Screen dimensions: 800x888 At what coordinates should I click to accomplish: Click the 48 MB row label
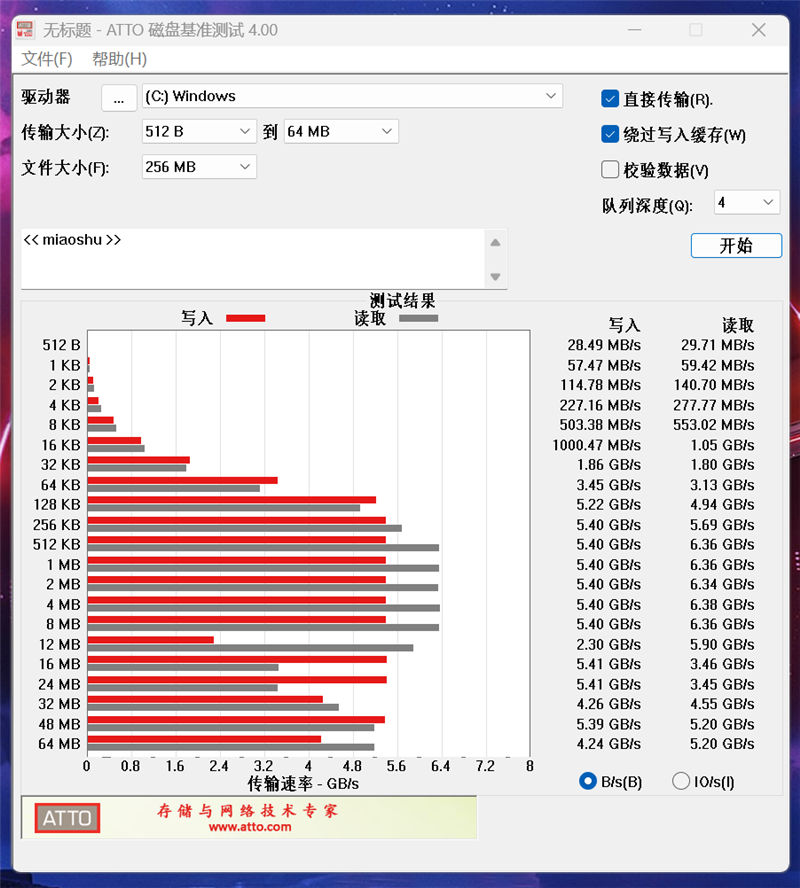59,724
